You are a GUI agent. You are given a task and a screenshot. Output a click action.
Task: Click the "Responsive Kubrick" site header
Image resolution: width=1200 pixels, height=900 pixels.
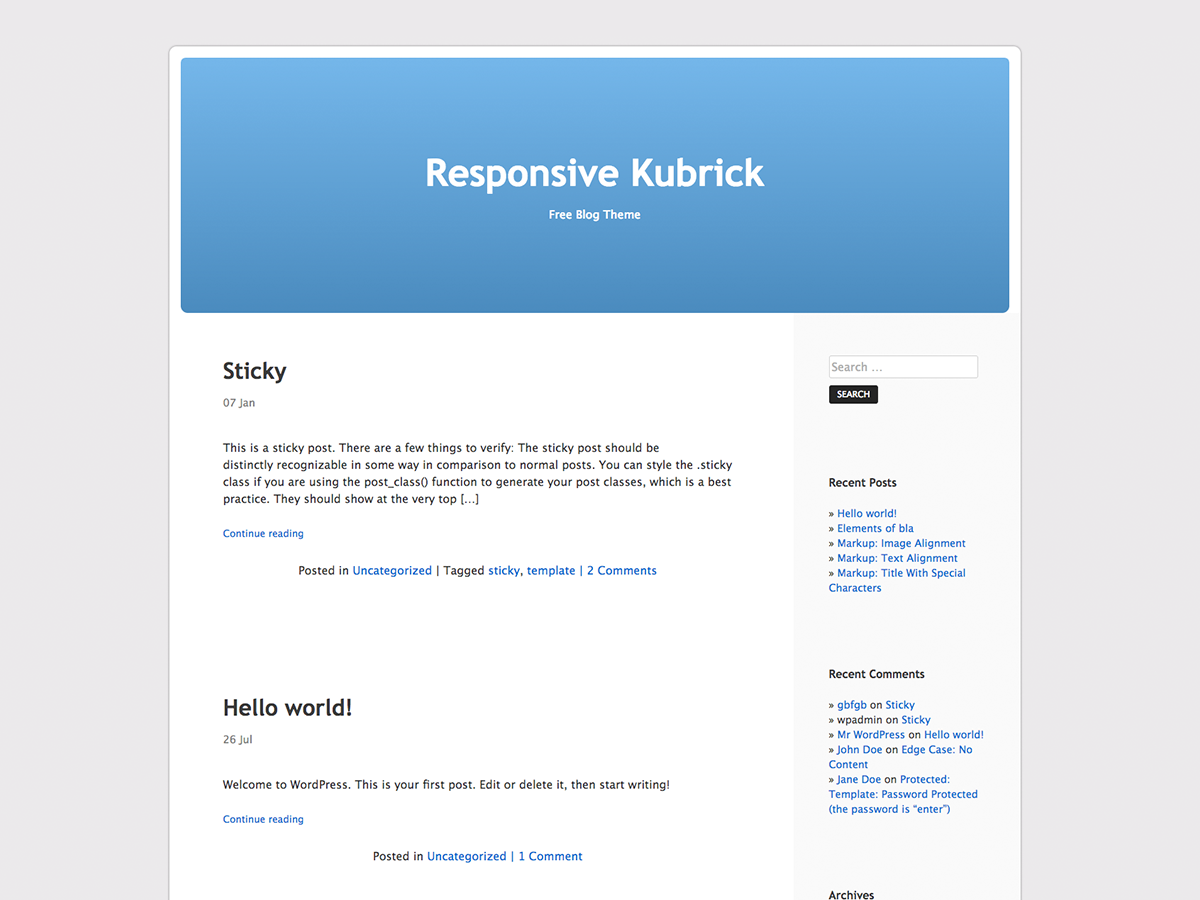tap(594, 172)
